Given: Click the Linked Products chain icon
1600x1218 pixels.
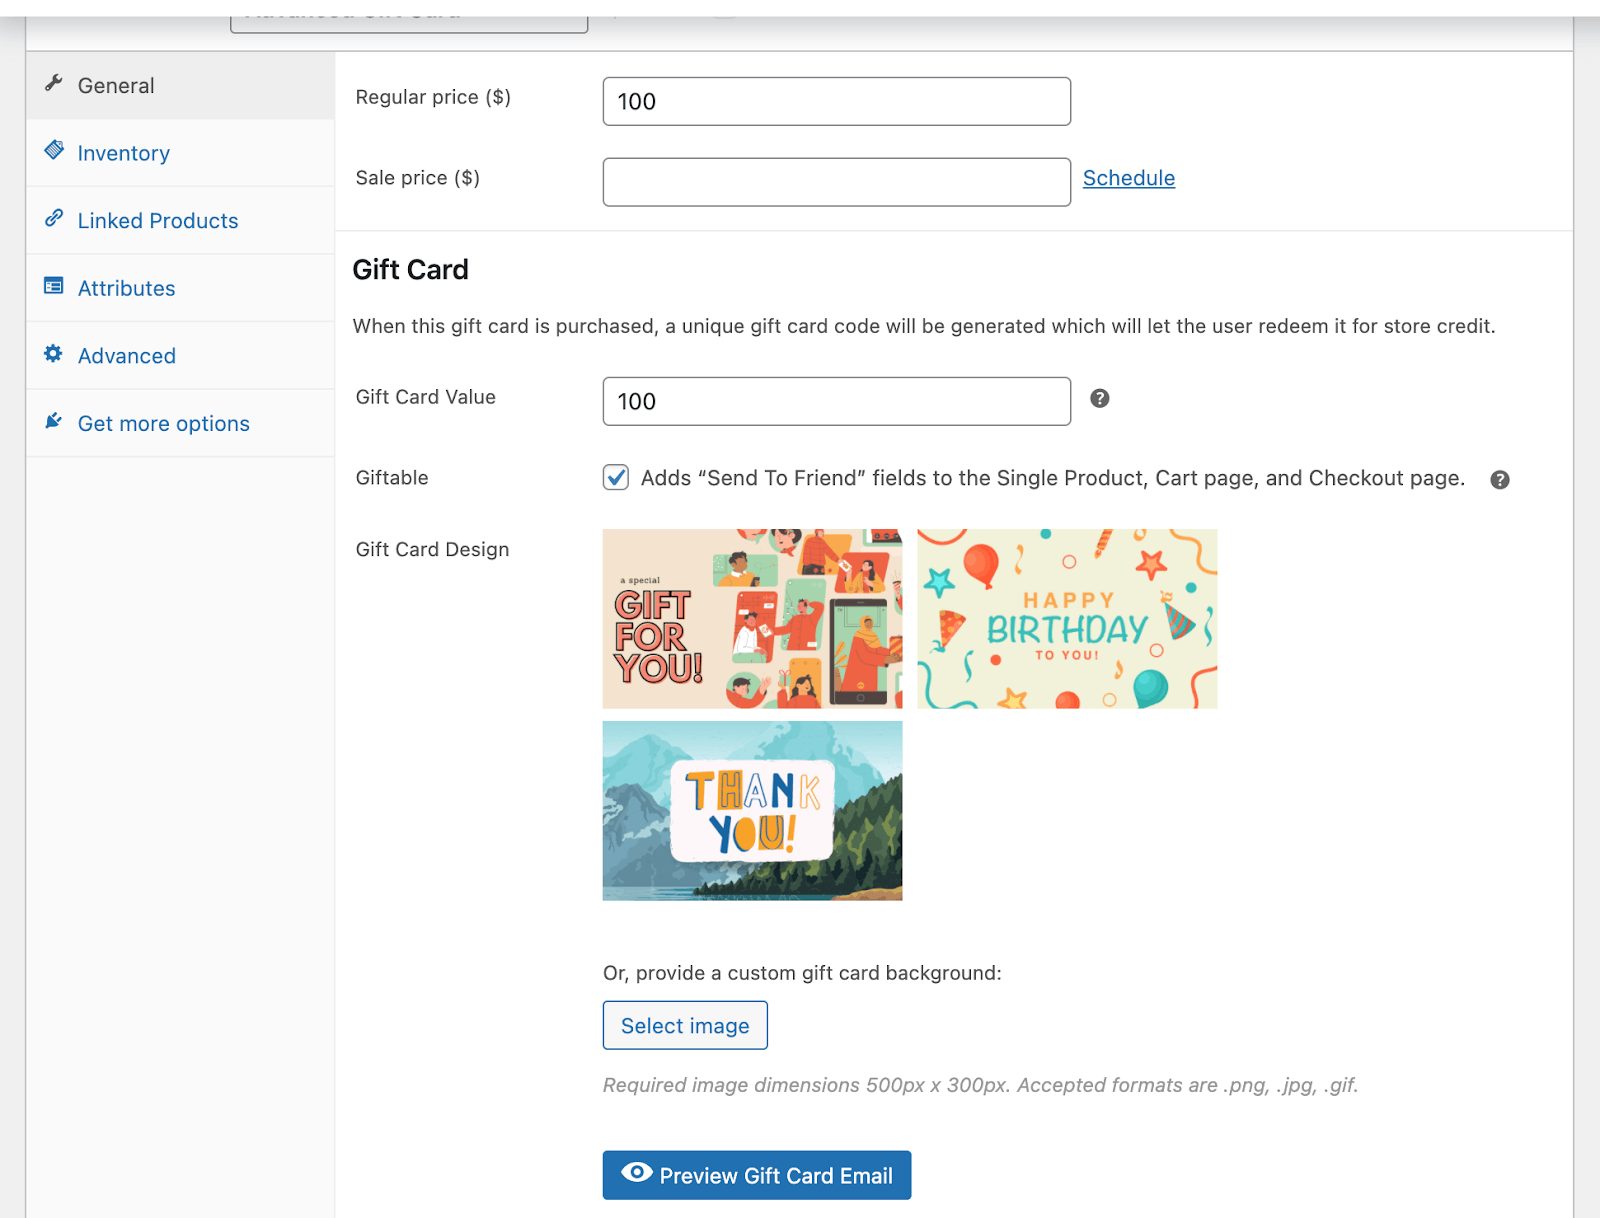Looking at the screenshot, I should 54,218.
